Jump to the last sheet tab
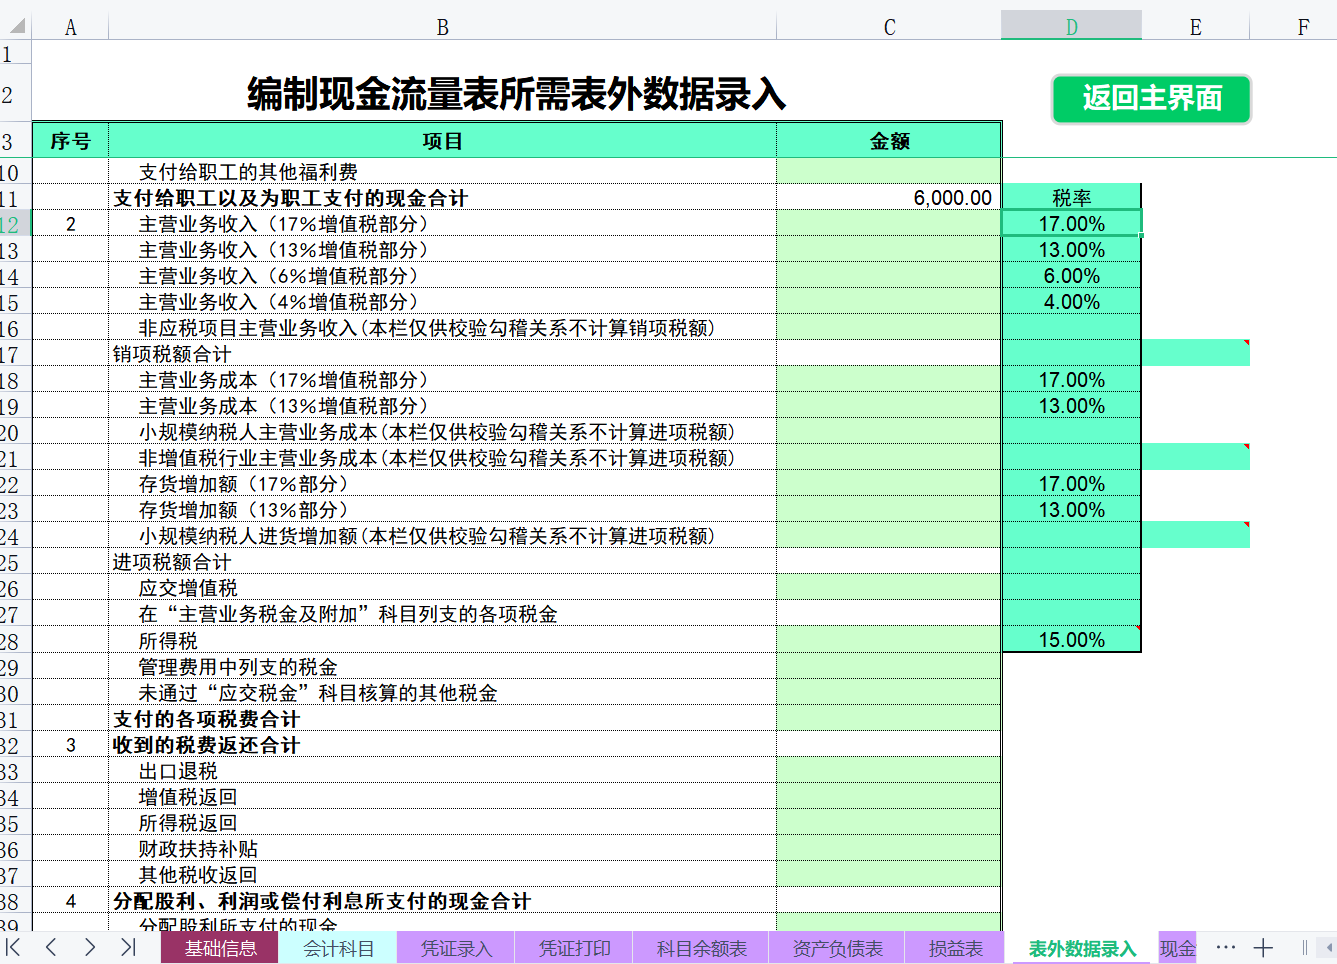This screenshot has width=1337, height=964. 128,947
